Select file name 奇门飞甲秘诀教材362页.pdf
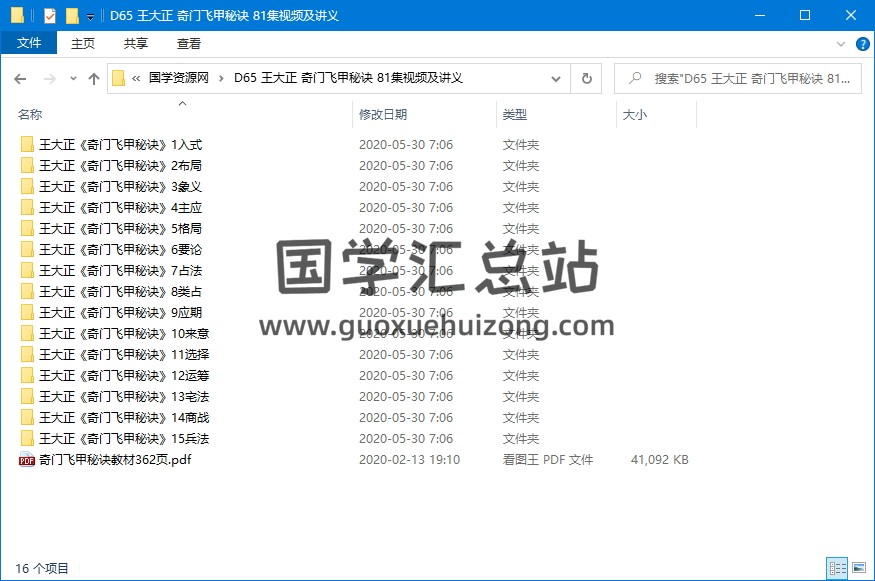Viewport: 875px width, 581px height. (x=115, y=460)
